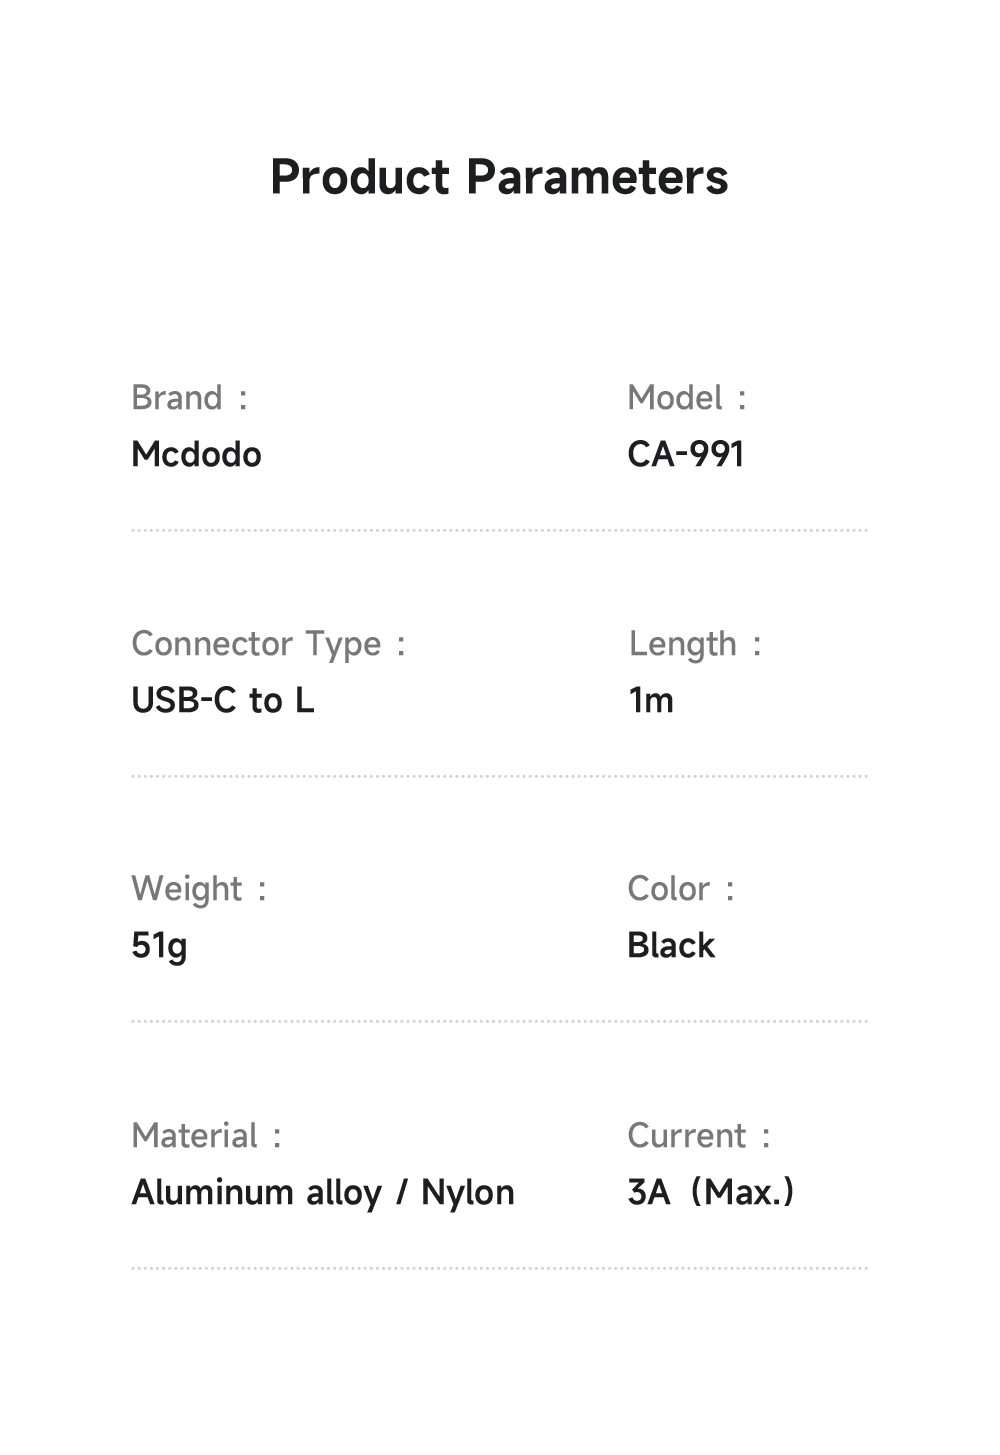Screen dimensions: 1000x1455
Task: Select the Black color value
Action: (x=671, y=946)
